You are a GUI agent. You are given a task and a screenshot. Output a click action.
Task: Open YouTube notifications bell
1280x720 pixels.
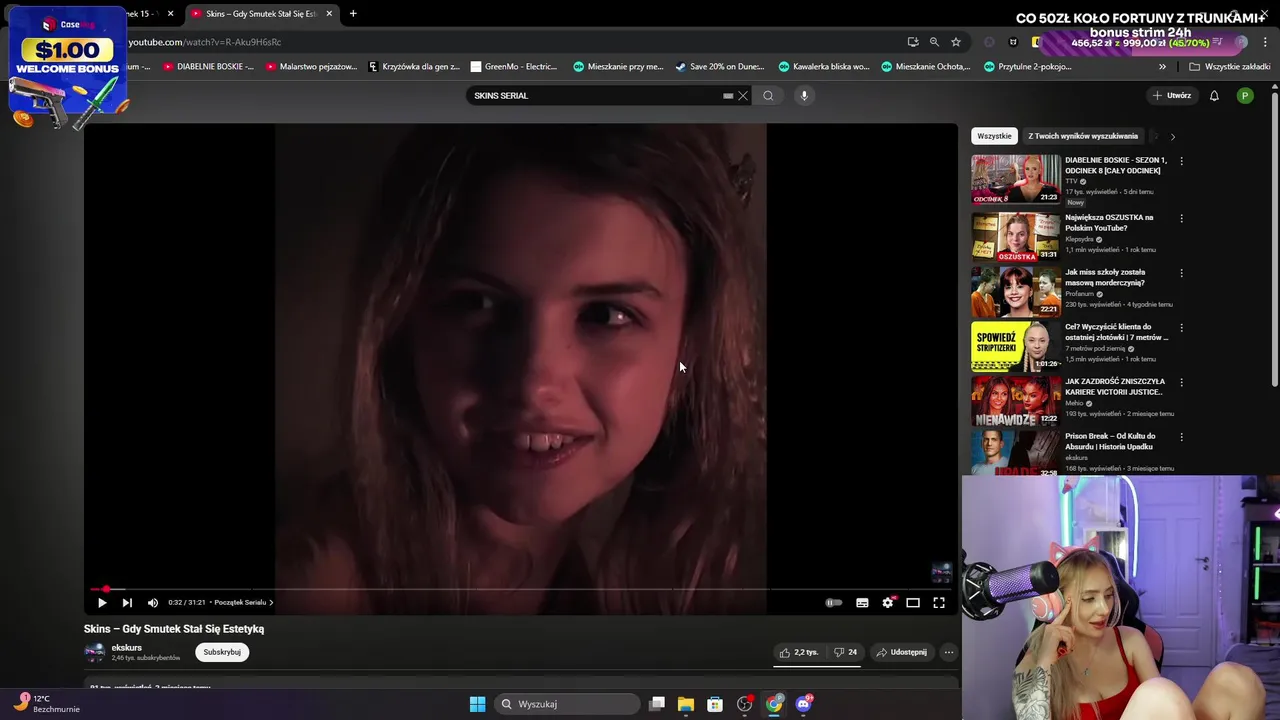click(1214, 96)
